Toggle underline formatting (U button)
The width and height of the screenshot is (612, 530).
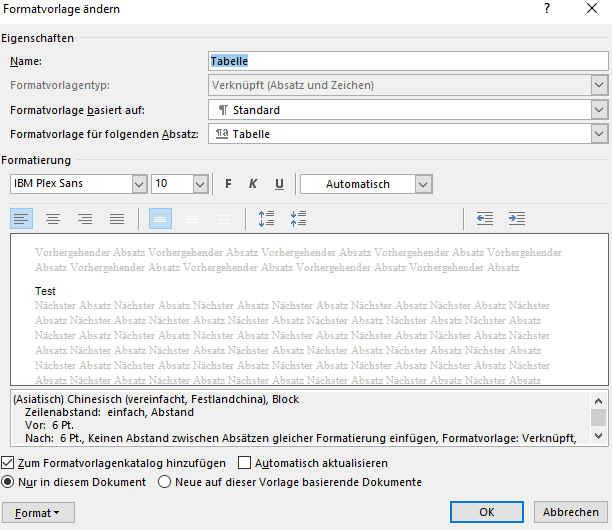pyautogui.click(x=279, y=184)
